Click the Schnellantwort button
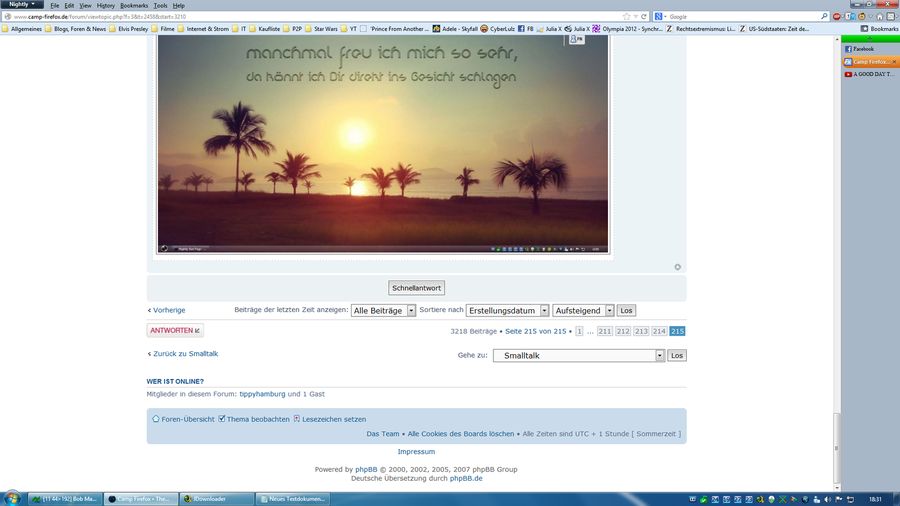The image size is (900, 506). (417, 288)
